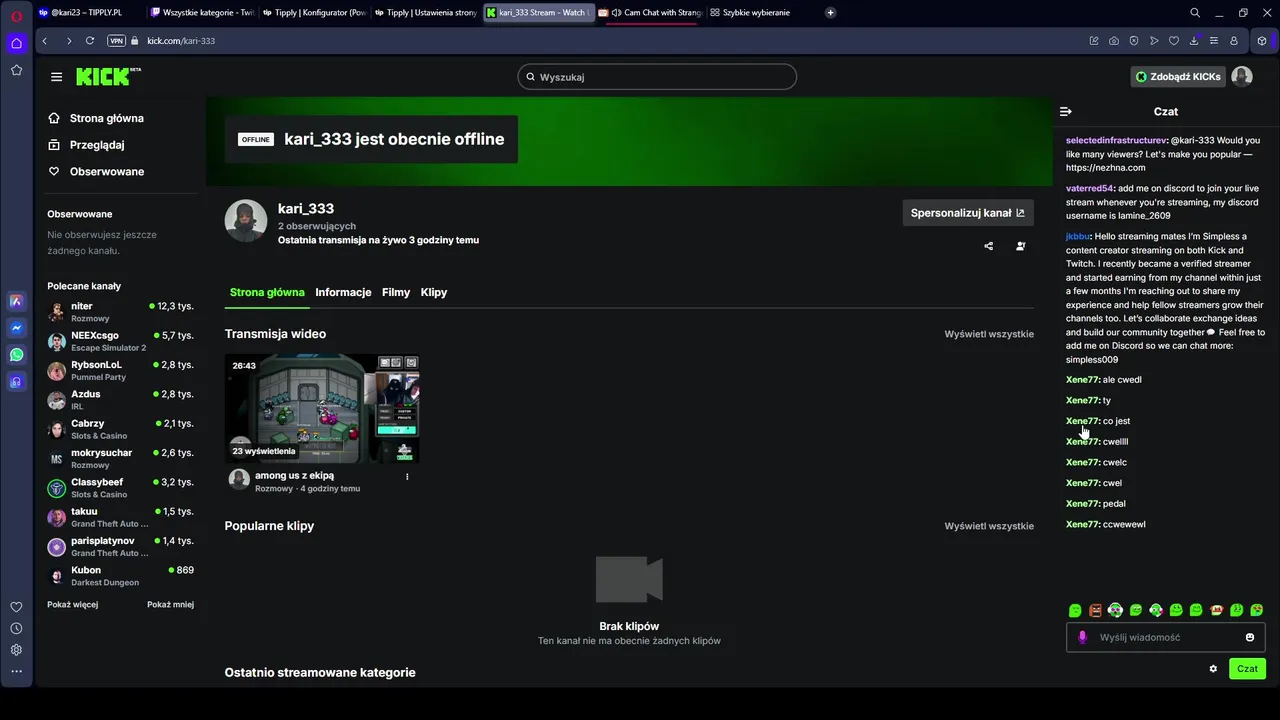The image size is (1280, 720).
Task: Open recommended channel NEEXcsgo
Action: click(120, 341)
